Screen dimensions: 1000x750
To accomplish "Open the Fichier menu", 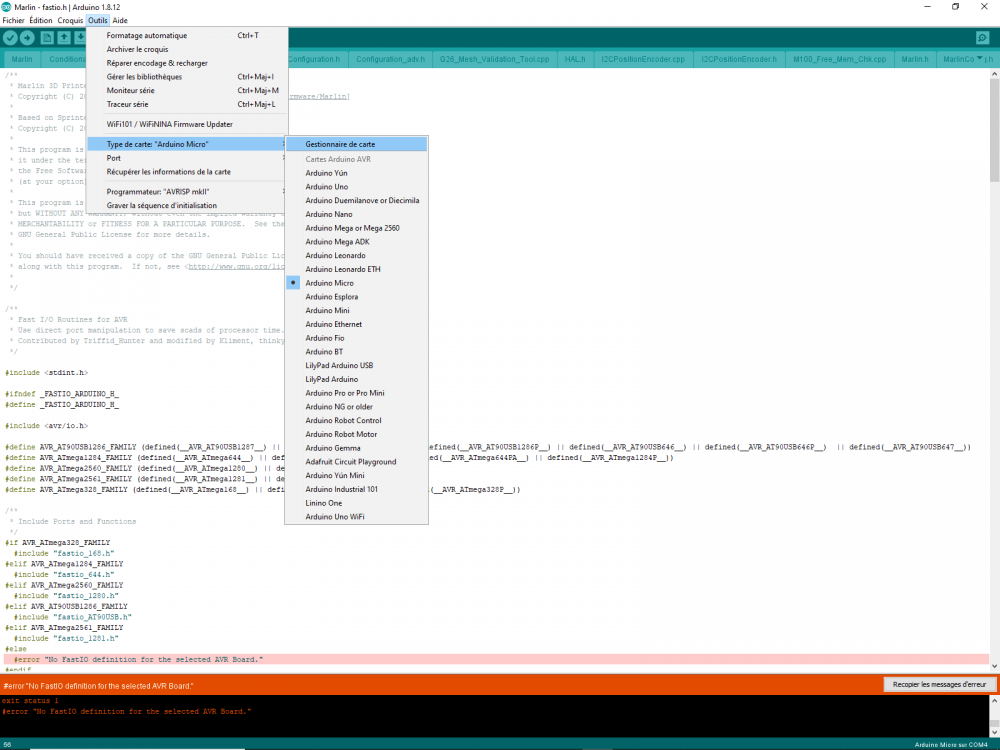I will [x=13, y=20].
